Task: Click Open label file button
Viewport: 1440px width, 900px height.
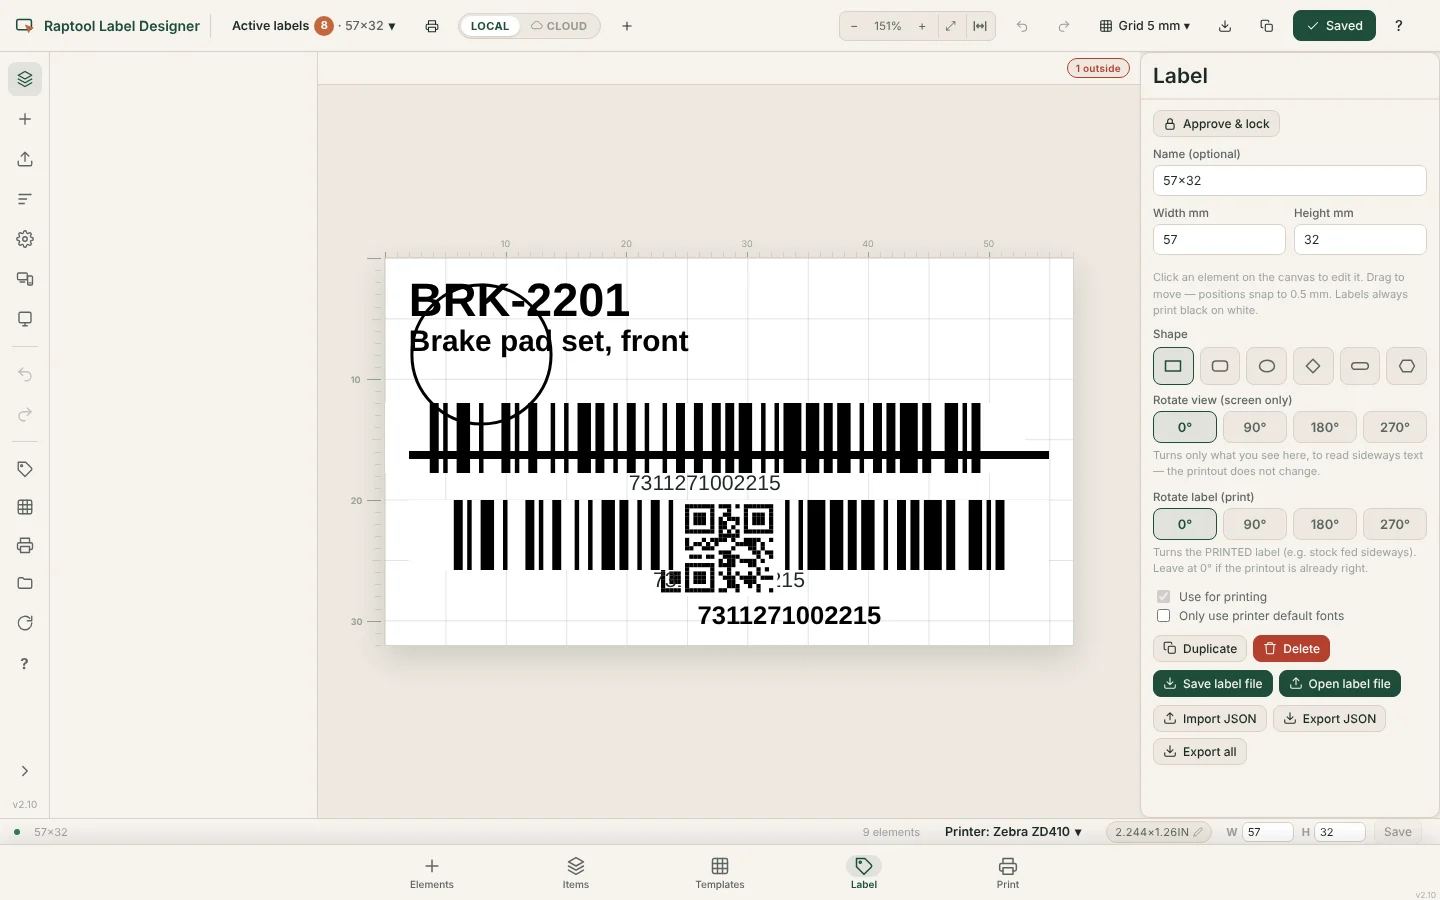Action: click(1340, 684)
